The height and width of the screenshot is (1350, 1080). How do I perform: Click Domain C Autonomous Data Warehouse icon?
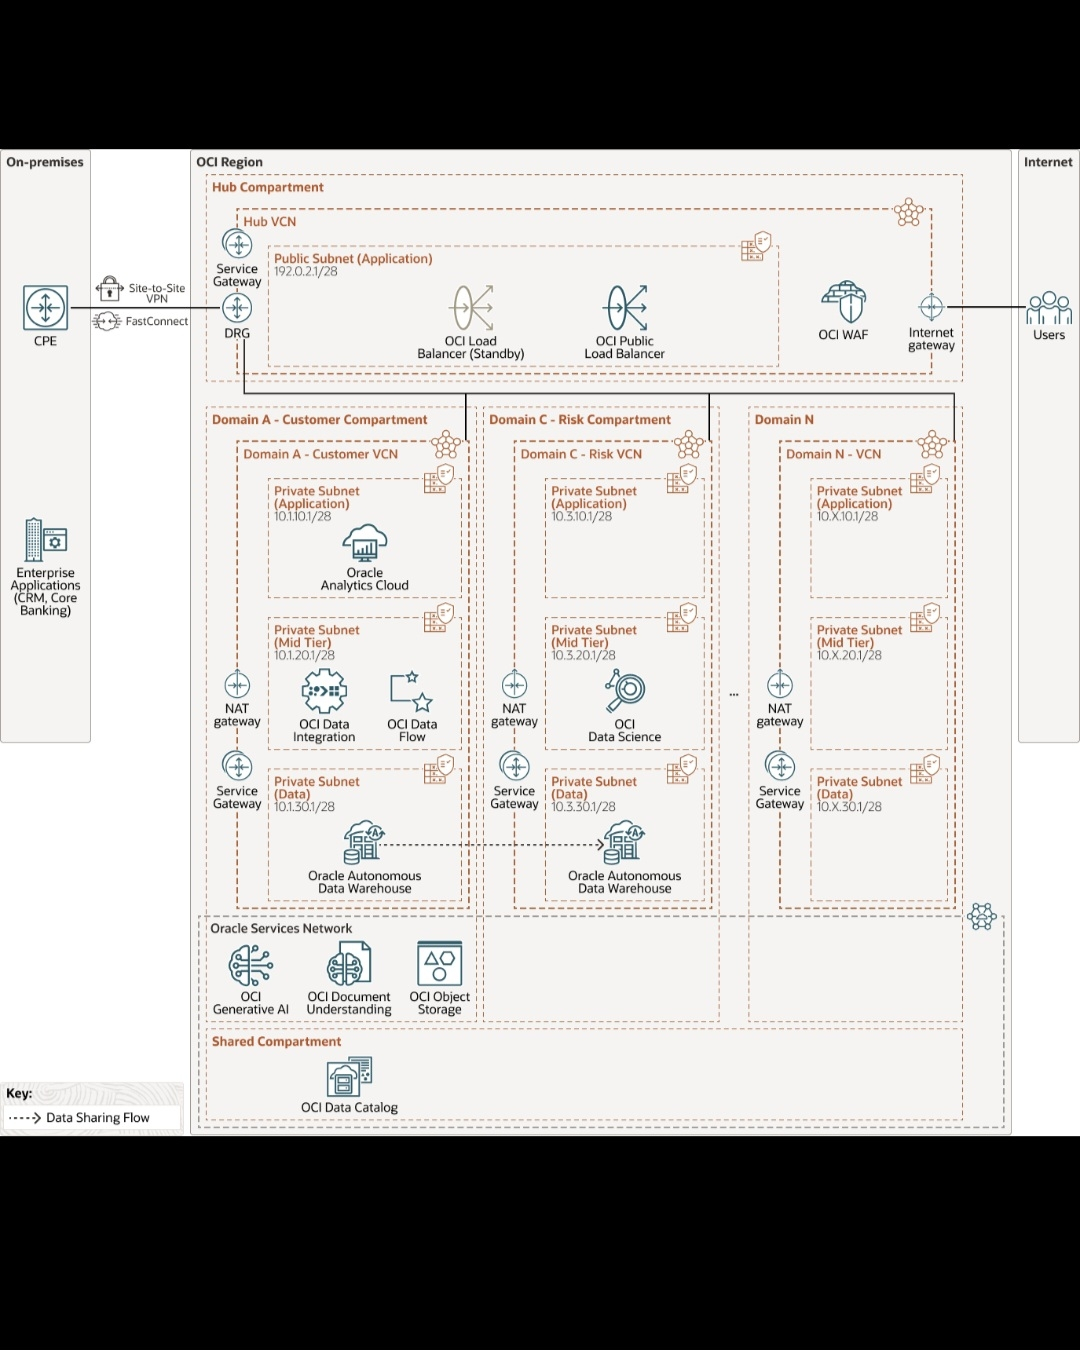[625, 842]
